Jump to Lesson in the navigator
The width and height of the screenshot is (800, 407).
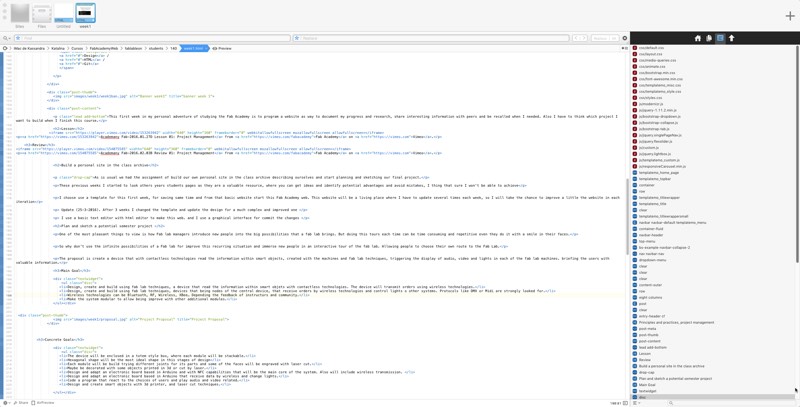(645, 353)
